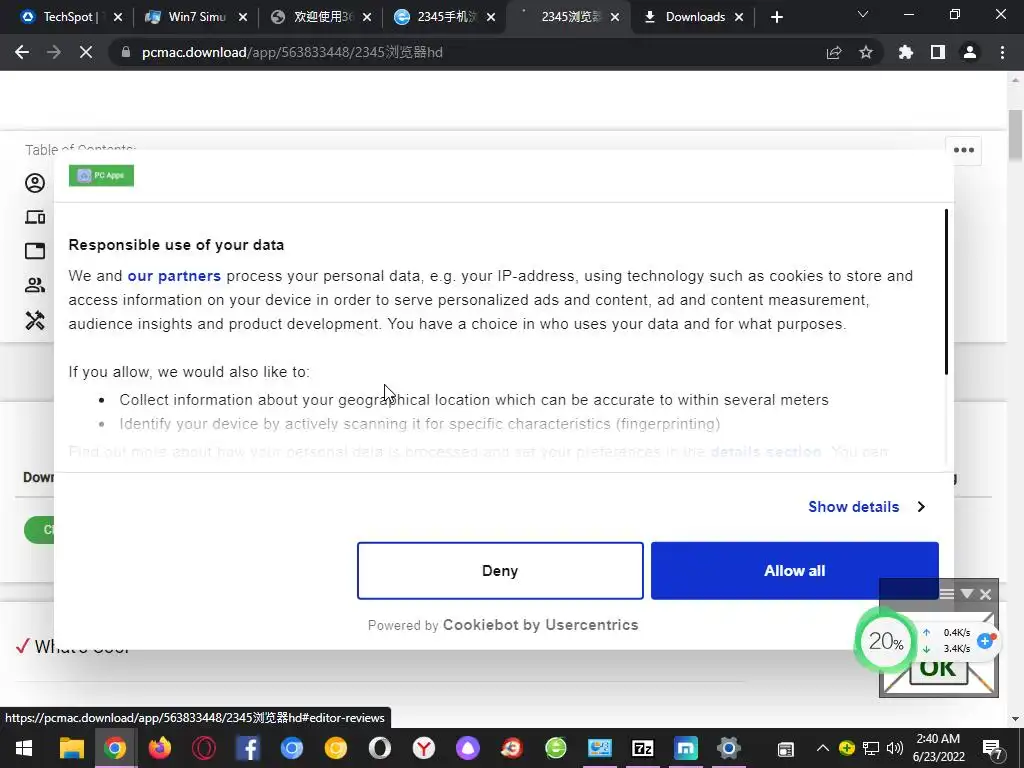The image size is (1024, 768).
Task: Launch Opera from the taskbar
Action: coord(204,748)
